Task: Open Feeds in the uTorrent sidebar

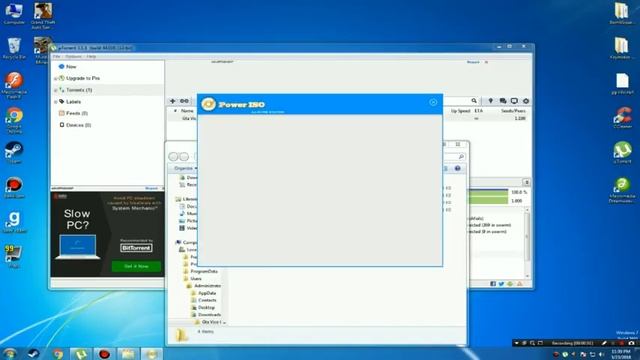Action: pyautogui.click(x=77, y=113)
